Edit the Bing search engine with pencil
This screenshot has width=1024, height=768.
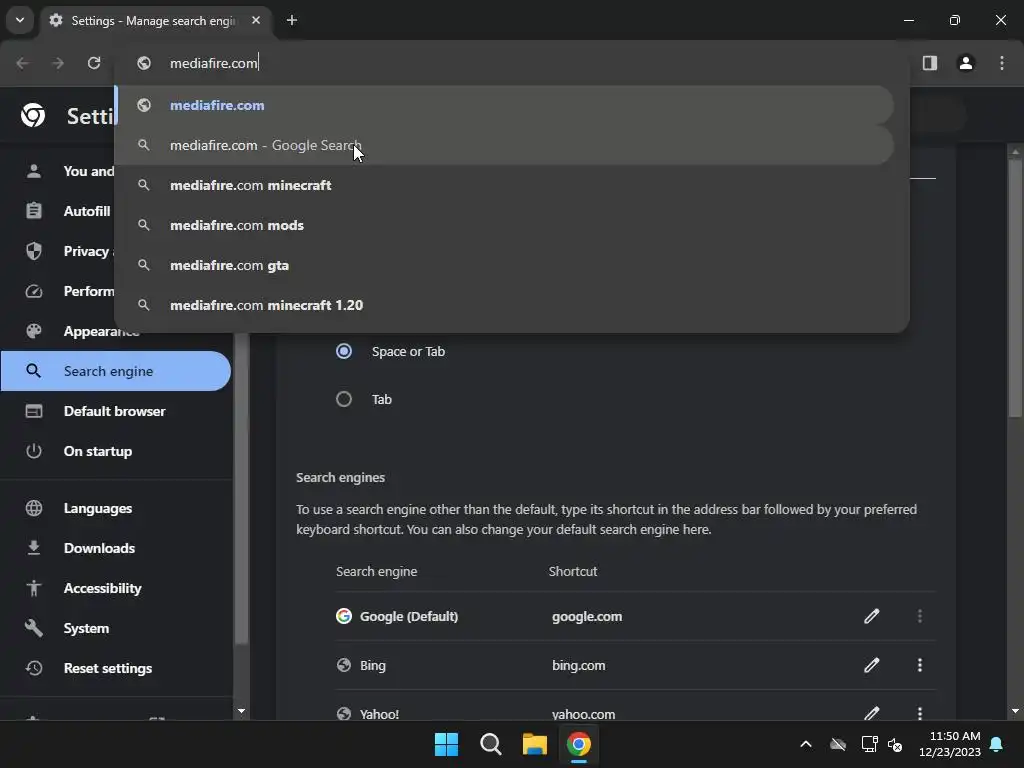point(872,665)
